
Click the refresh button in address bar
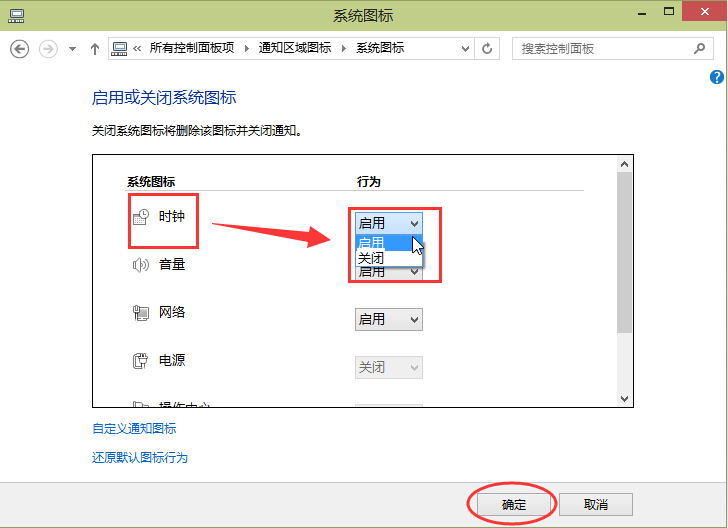pyautogui.click(x=487, y=48)
